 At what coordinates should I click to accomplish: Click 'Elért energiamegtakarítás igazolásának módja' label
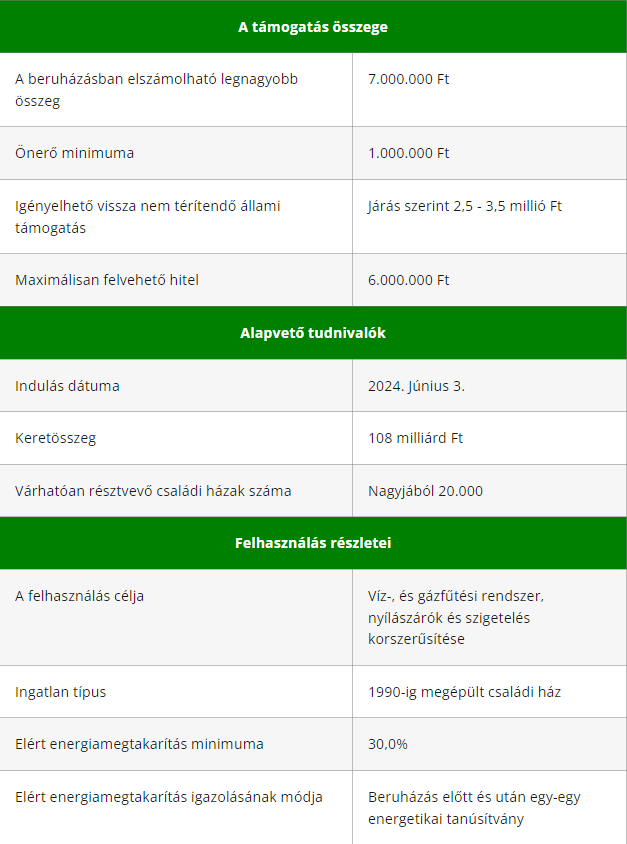pyautogui.click(x=168, y=797)
